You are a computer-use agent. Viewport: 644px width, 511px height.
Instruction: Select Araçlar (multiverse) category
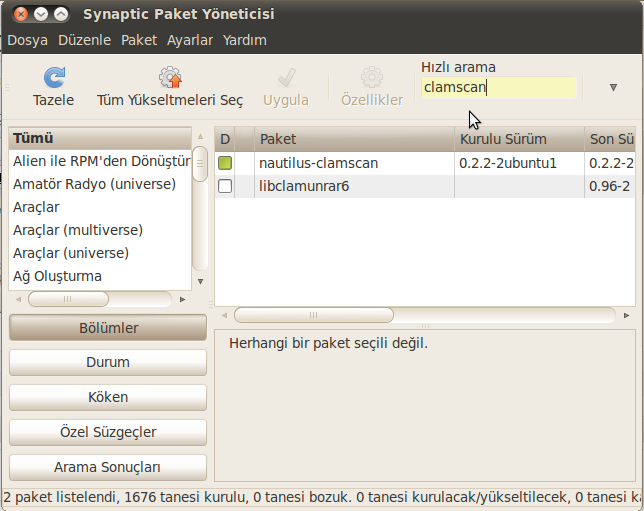[100, 230]
